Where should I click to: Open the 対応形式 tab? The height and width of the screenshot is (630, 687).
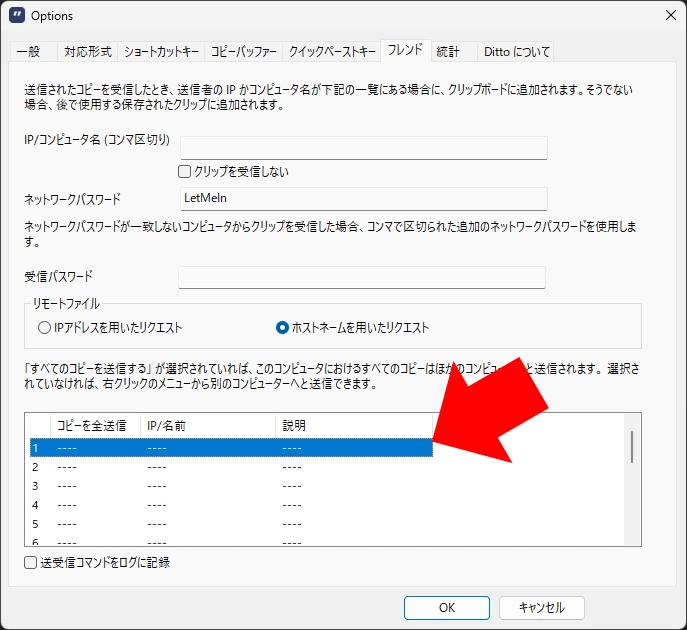[x=88, y=52]
